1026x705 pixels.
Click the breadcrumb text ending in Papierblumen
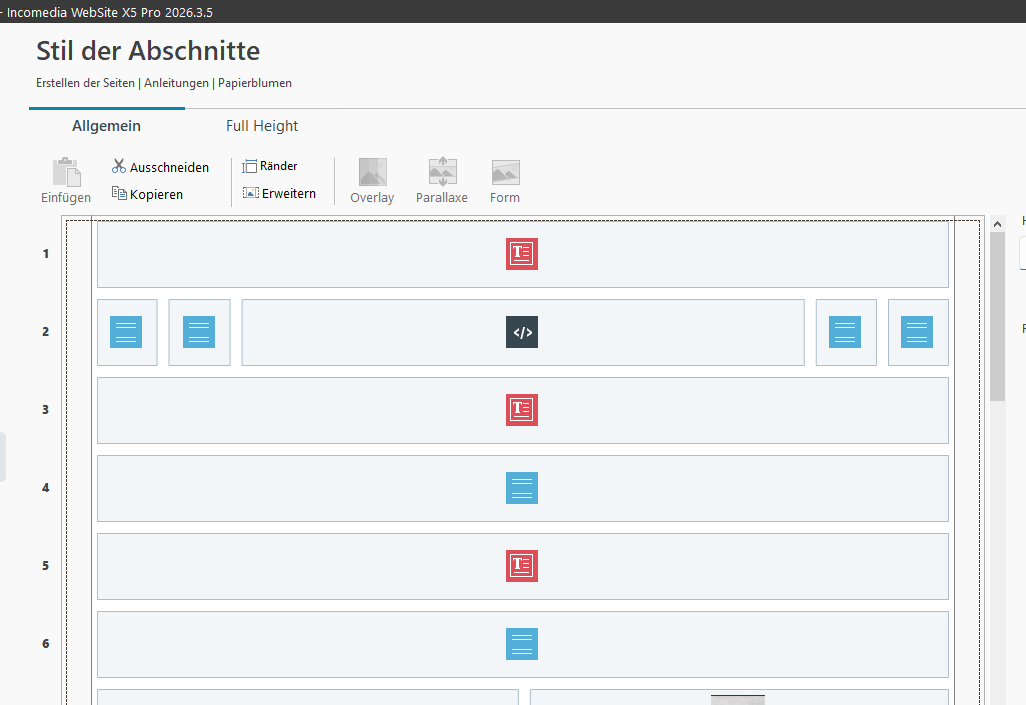point(164,83)
